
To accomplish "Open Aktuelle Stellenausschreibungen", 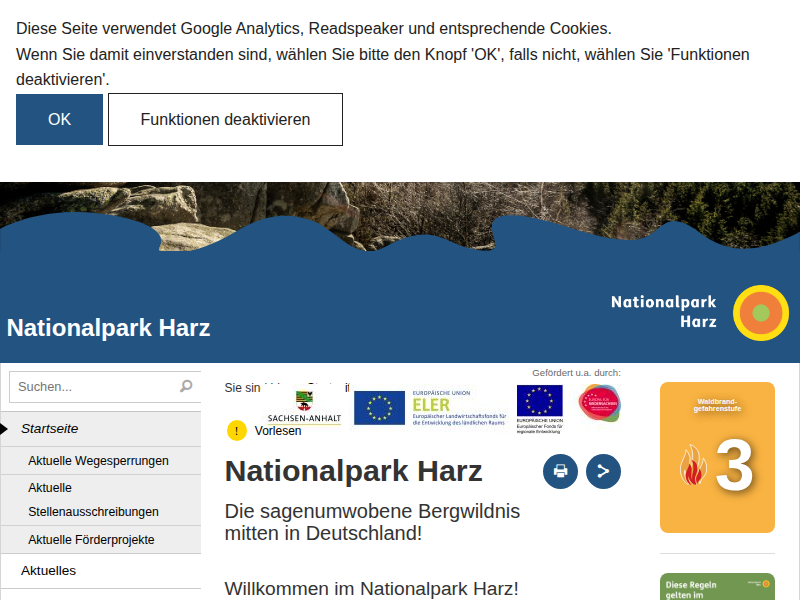I will 95,499.
